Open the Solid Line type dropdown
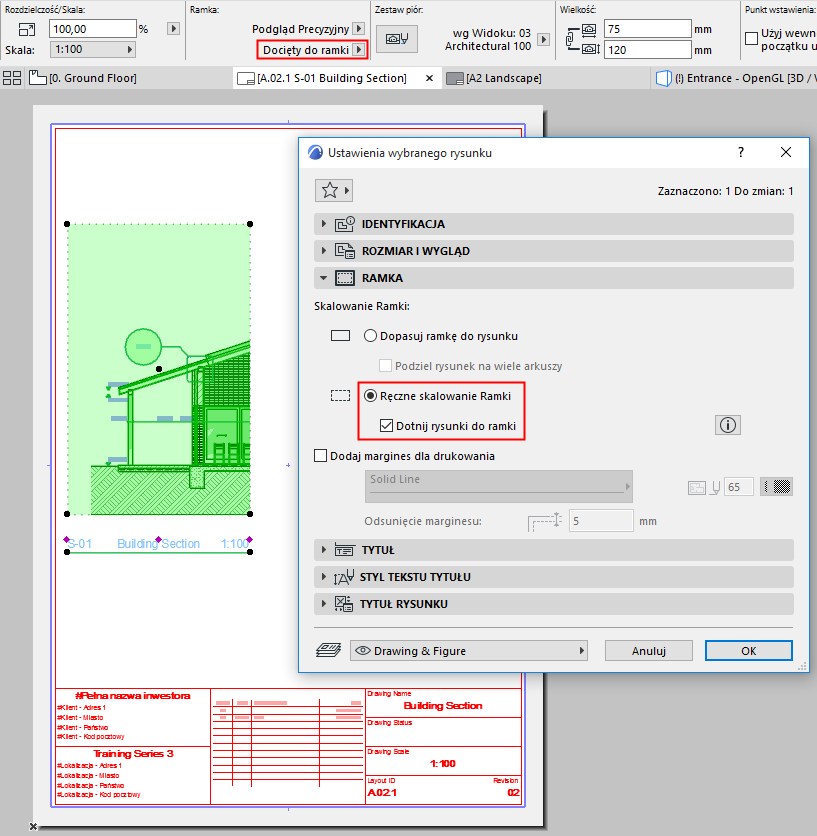 pyautogui.click(x=499, y=486)
